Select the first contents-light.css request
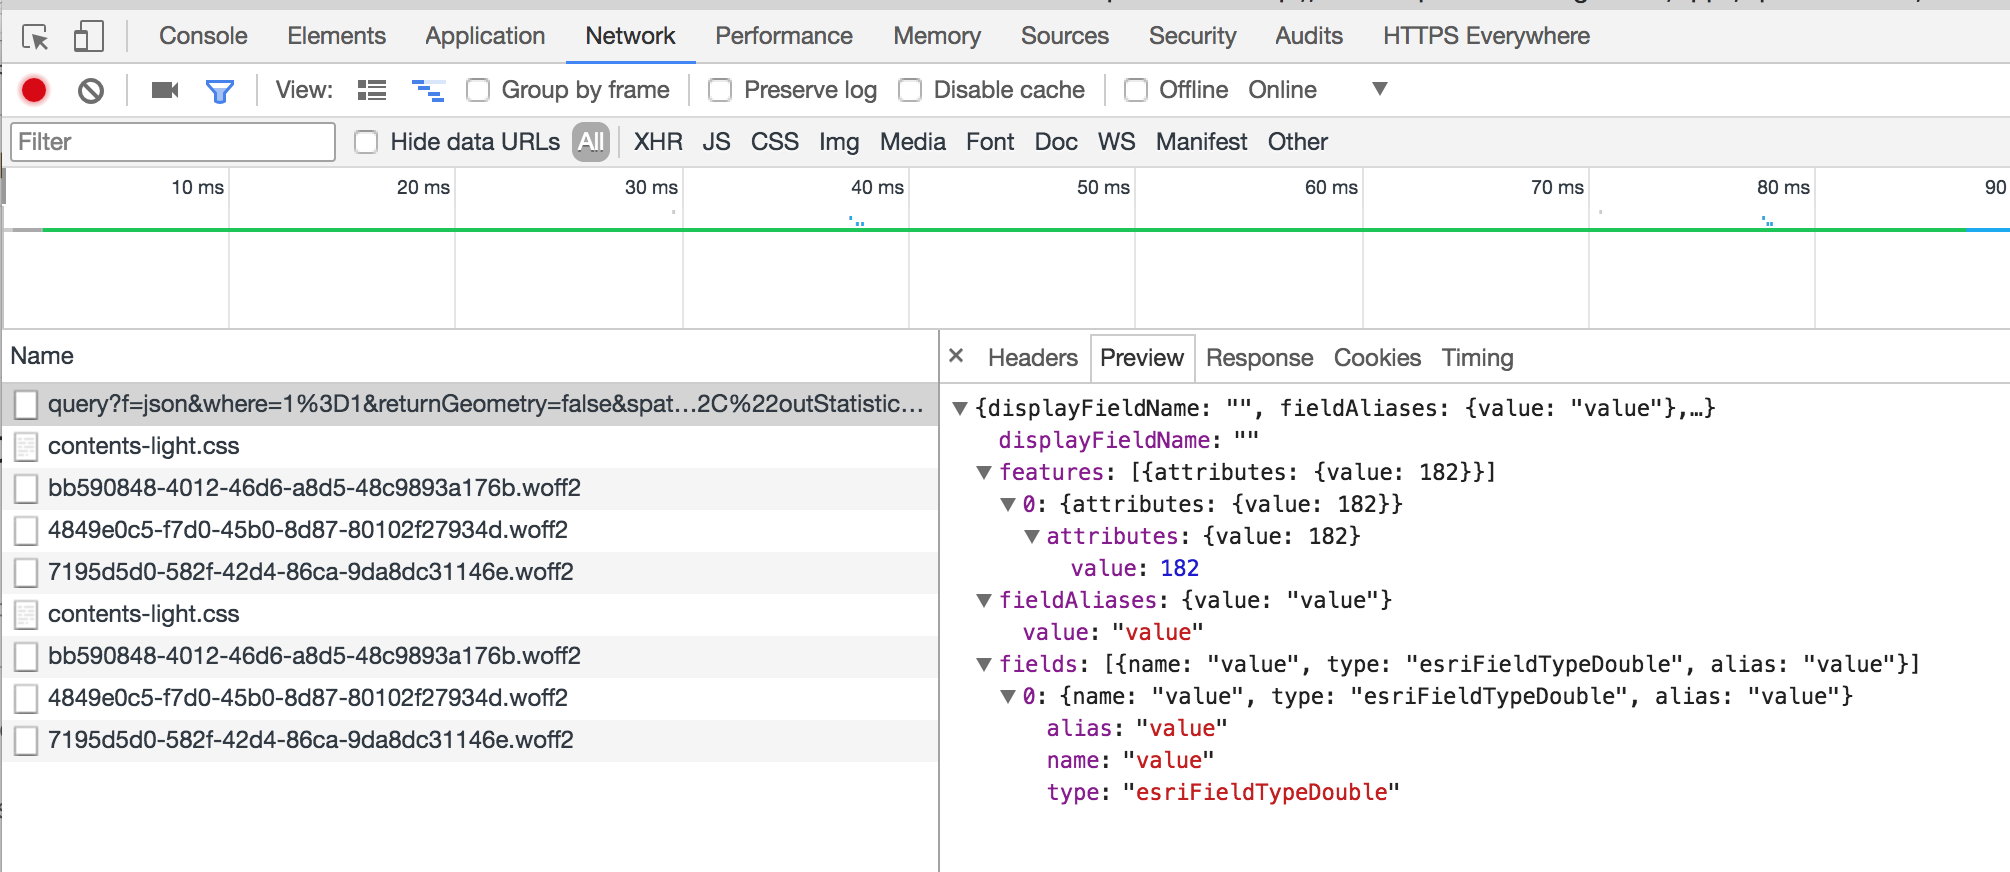The height and width of the screenshot is (872, 2010). click(x=144, y=446)
